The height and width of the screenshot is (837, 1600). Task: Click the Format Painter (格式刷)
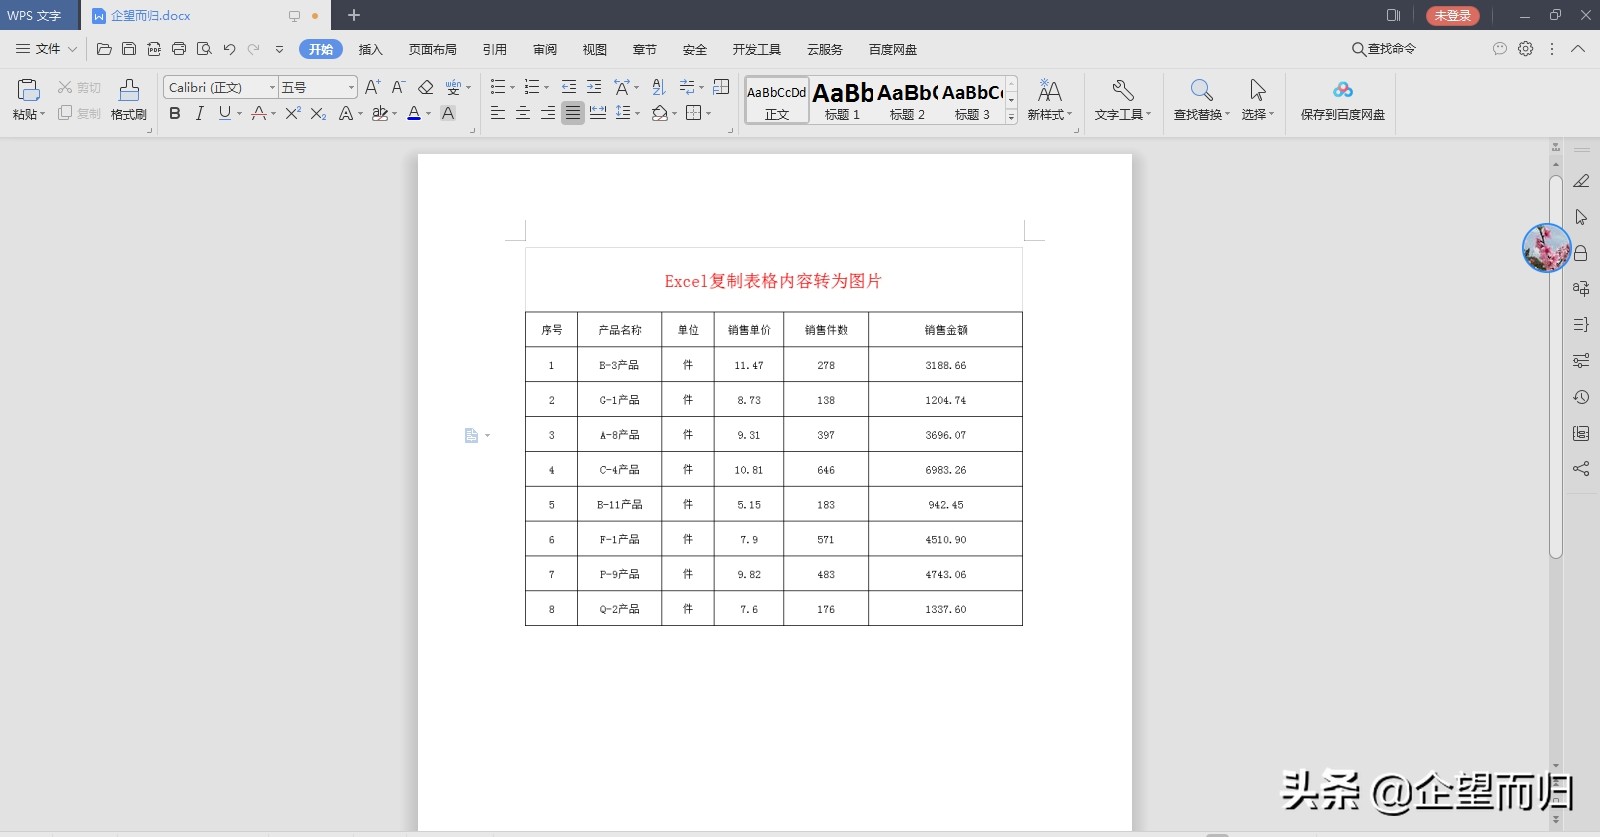coord(128,100)
